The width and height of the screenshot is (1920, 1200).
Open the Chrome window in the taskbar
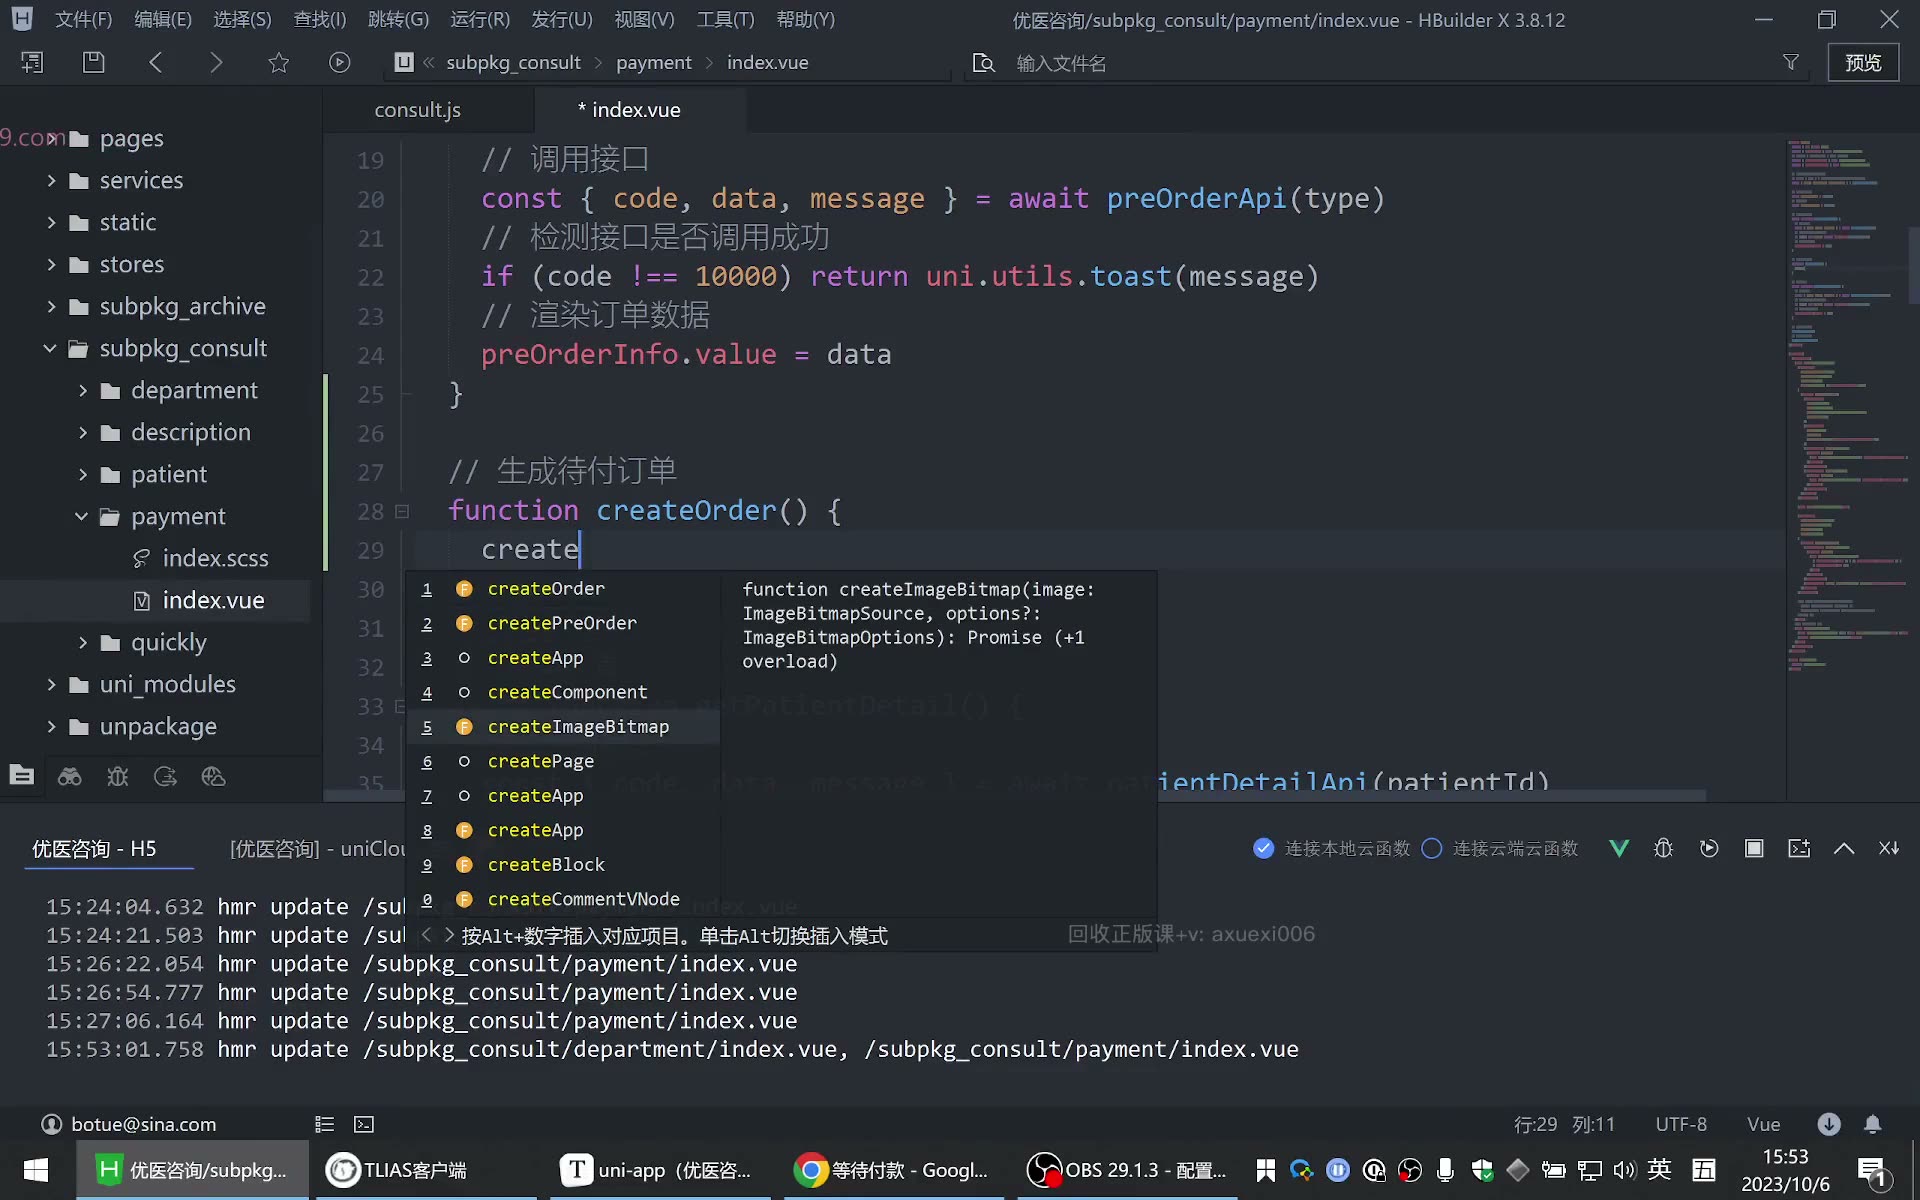pyautogui.click(x=892, y=1170)
